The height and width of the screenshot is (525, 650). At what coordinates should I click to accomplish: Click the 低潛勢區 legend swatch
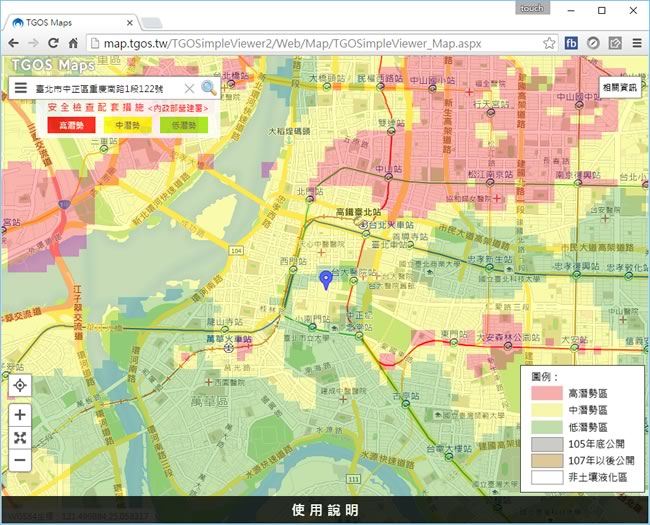tap(547, 427)
